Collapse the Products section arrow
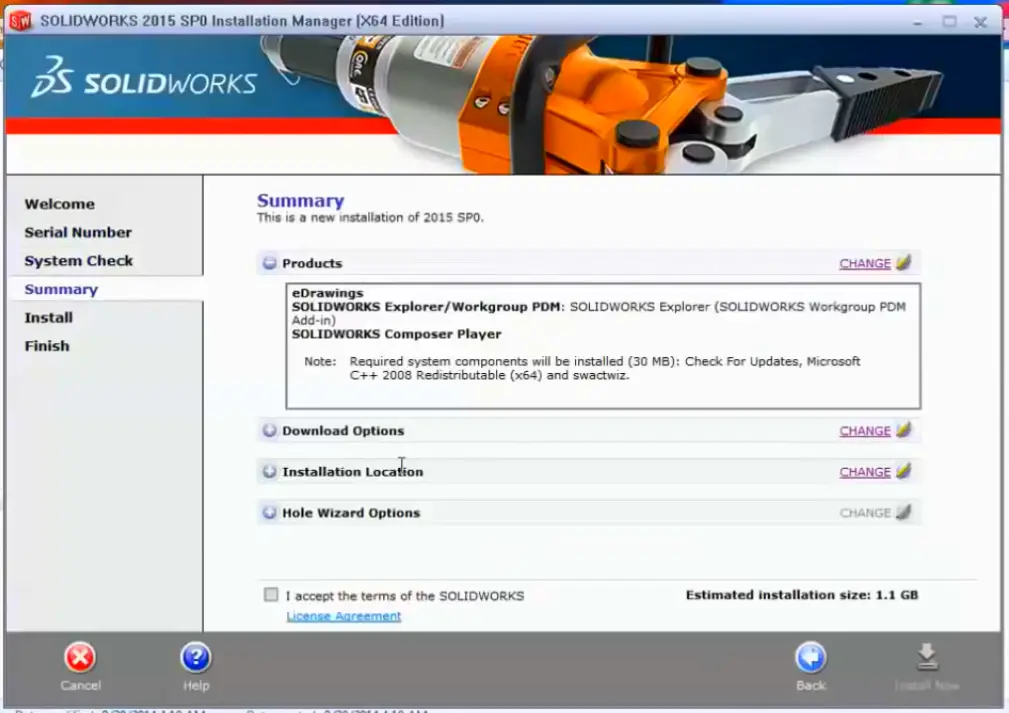The height and width of the screenshot is (713, 1009). click(269, 263)
